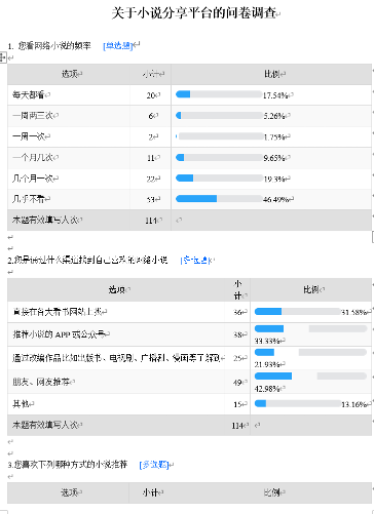Click the 17.54% bar for 每天都看
The height and width of the screenshot is (514, 375).
[x=219, y=95]
